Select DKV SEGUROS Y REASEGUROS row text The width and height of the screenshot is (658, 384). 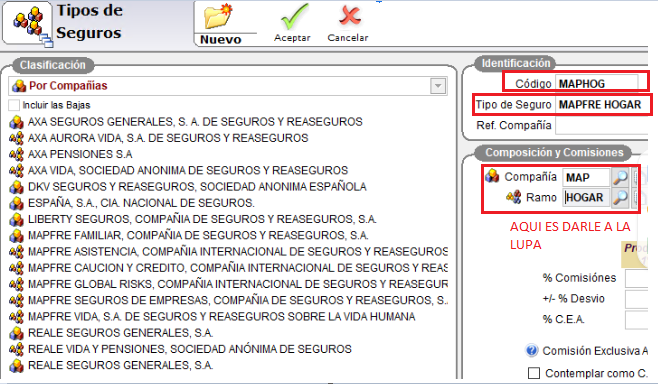(197, 187)
